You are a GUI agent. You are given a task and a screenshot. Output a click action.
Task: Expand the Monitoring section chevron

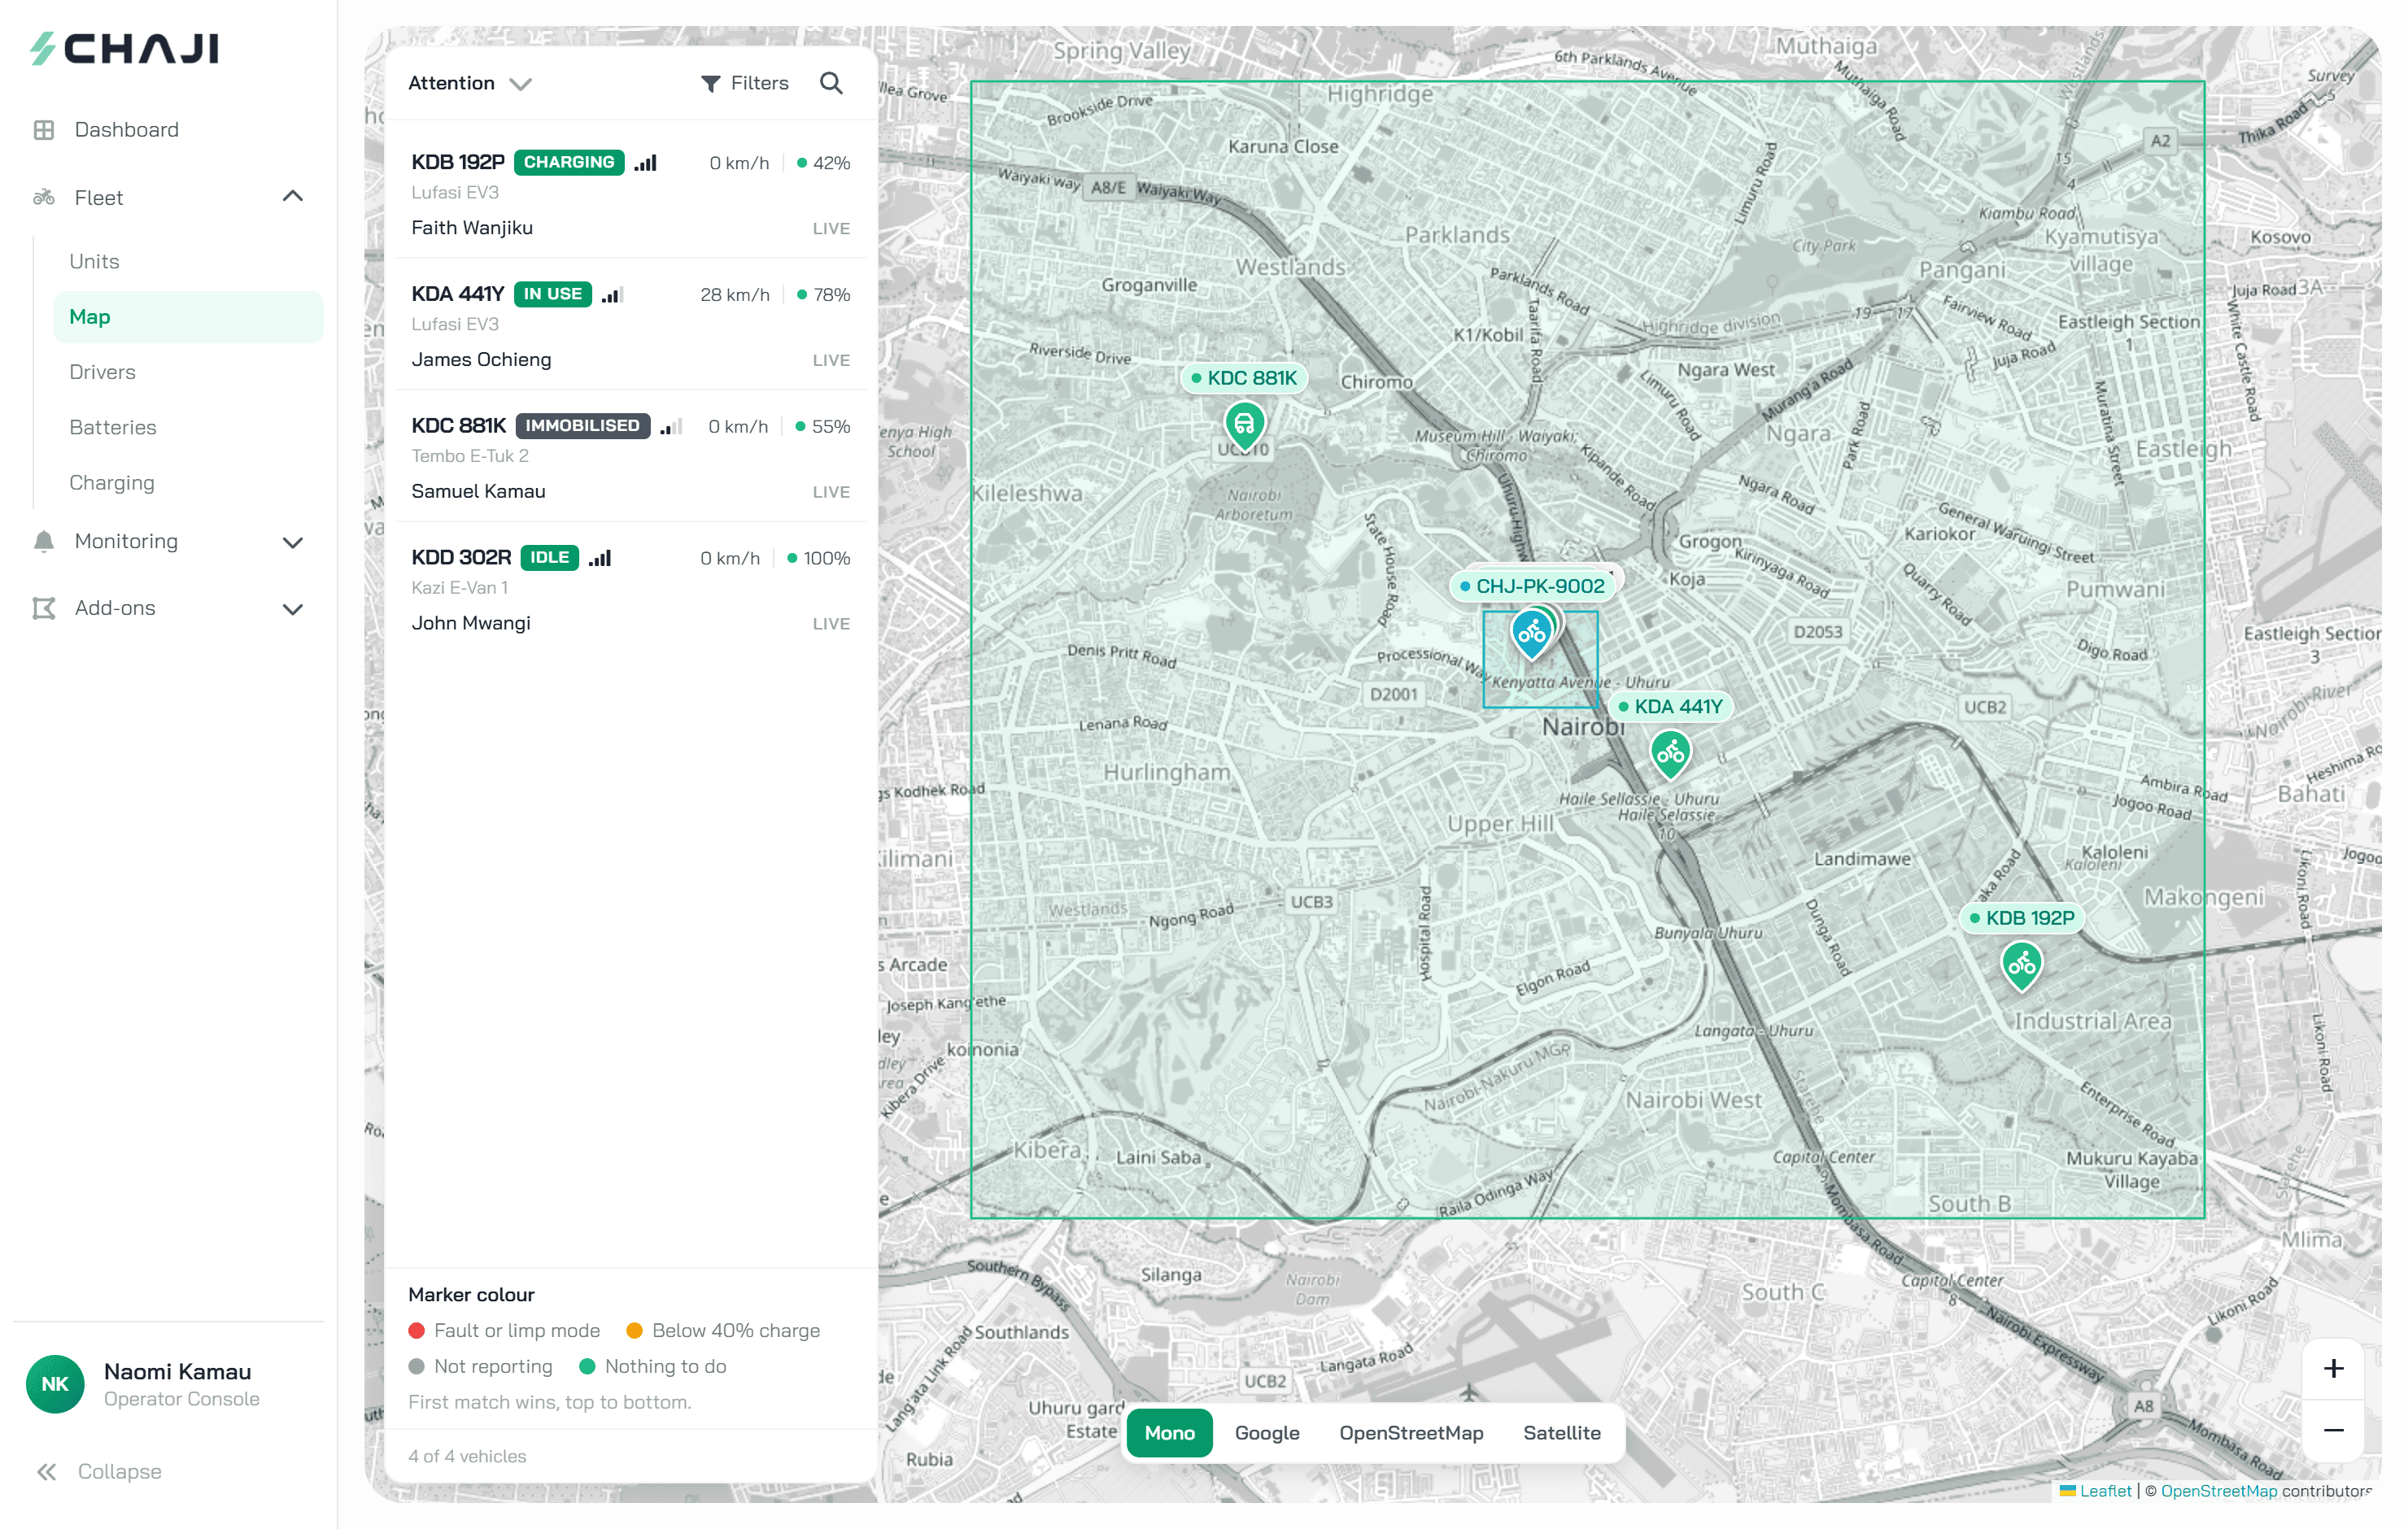point(292,542)
